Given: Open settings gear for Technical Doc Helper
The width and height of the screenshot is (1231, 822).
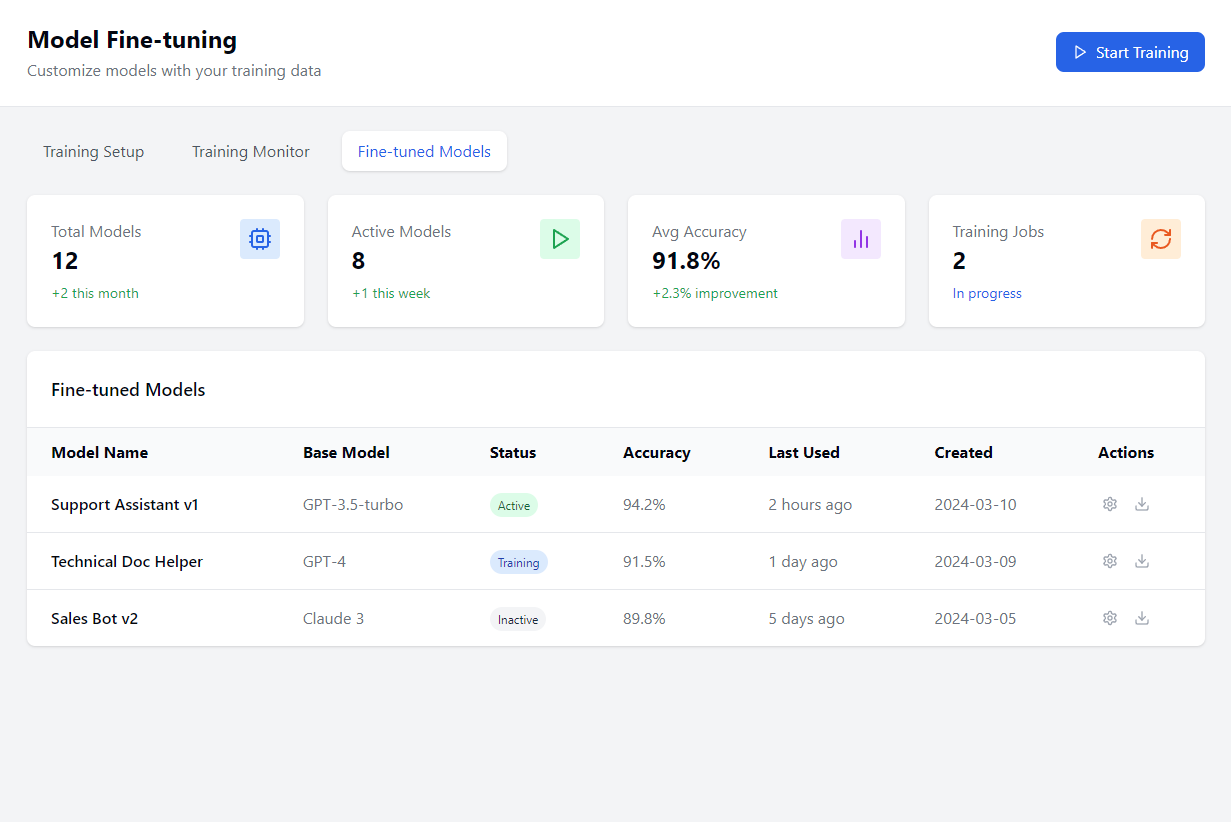Looking at the screenshot, I should [1109, 561].
